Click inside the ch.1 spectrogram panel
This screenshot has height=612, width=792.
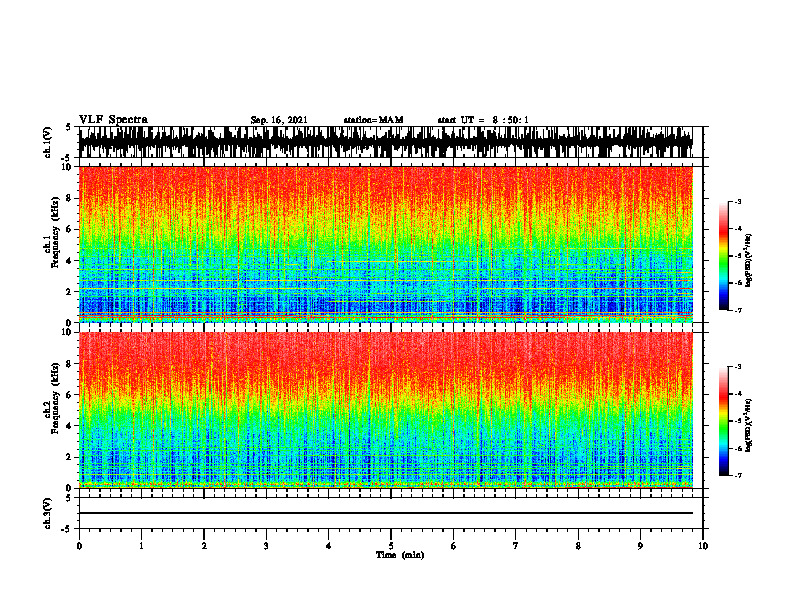(386, 244)
